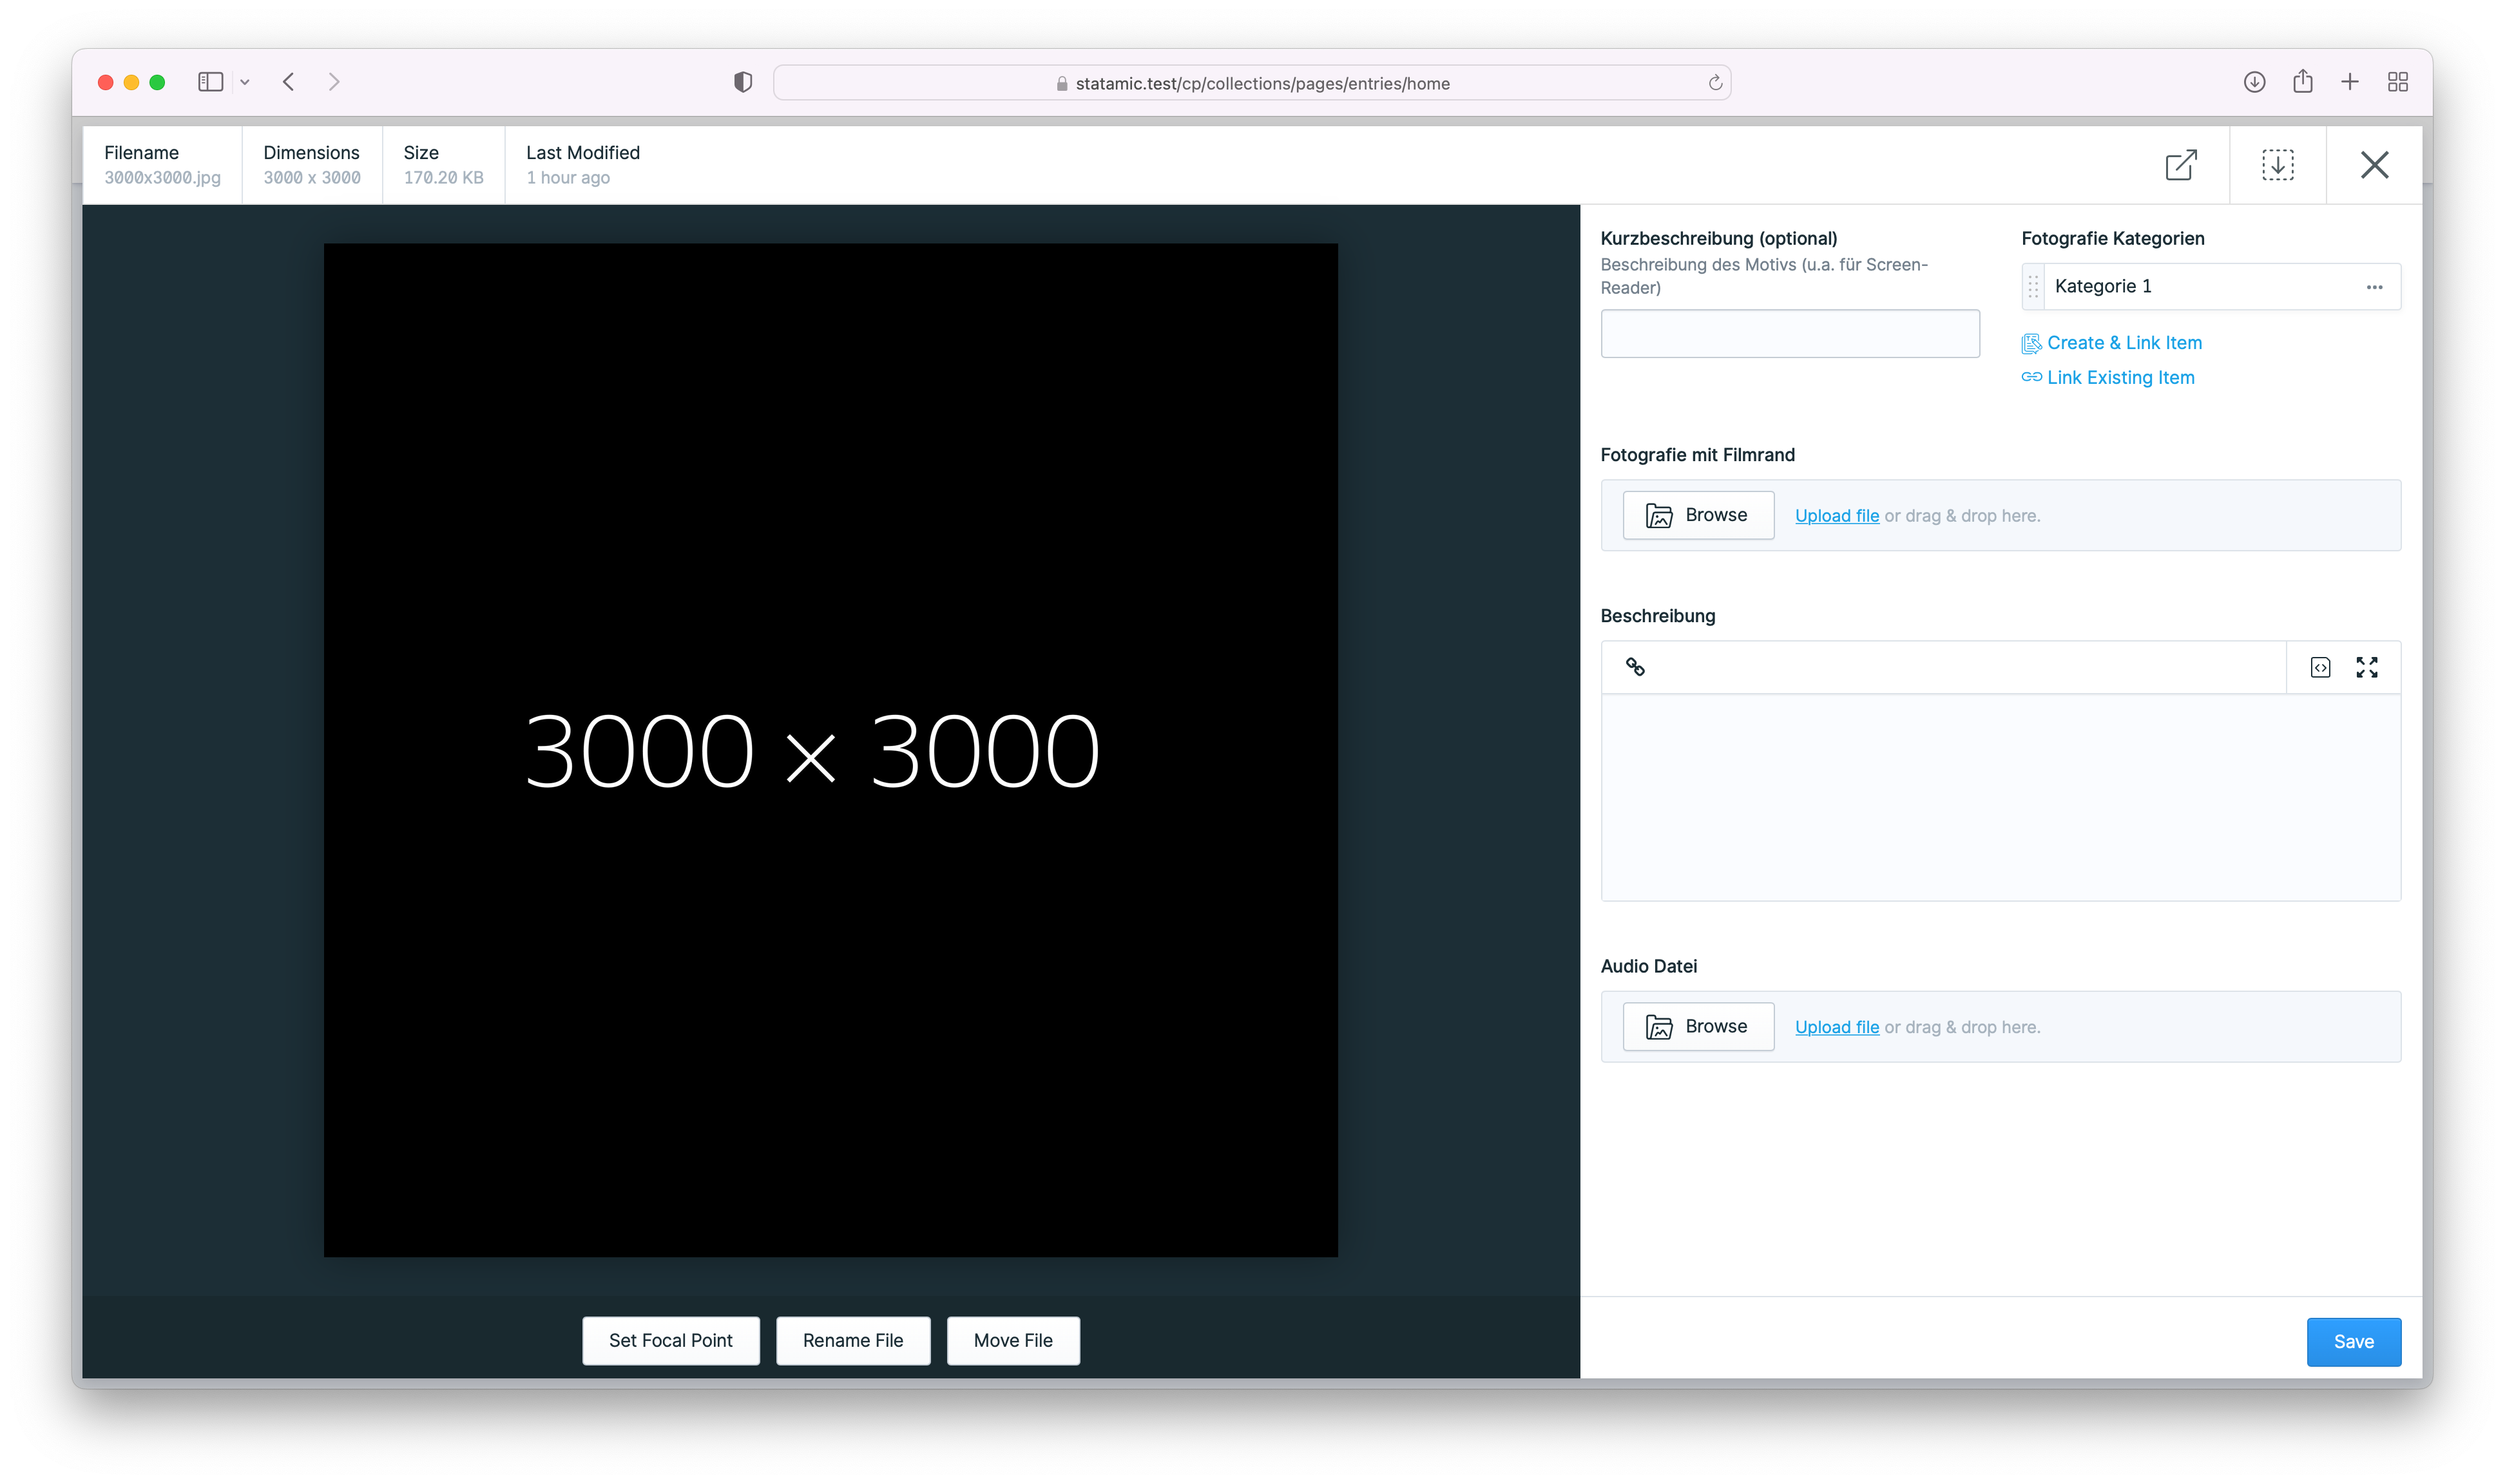2505x1484 pixels.
Task: Click the Create & Link Item icon
Action: coord(2032,343)
